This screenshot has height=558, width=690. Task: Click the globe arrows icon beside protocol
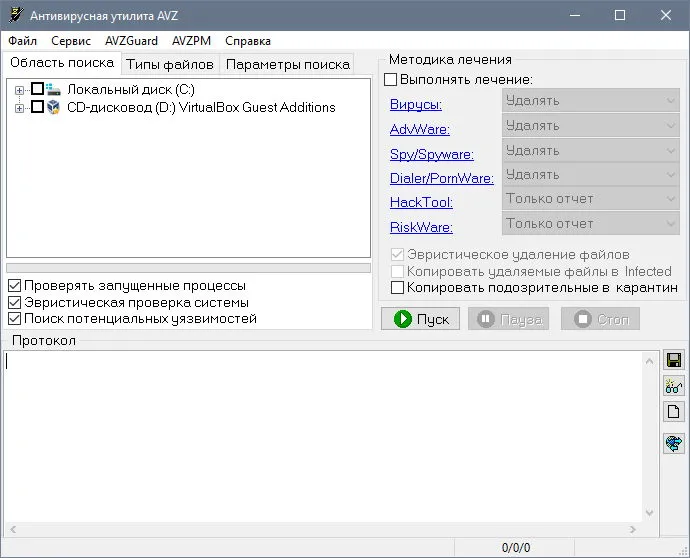click(674, 443)
